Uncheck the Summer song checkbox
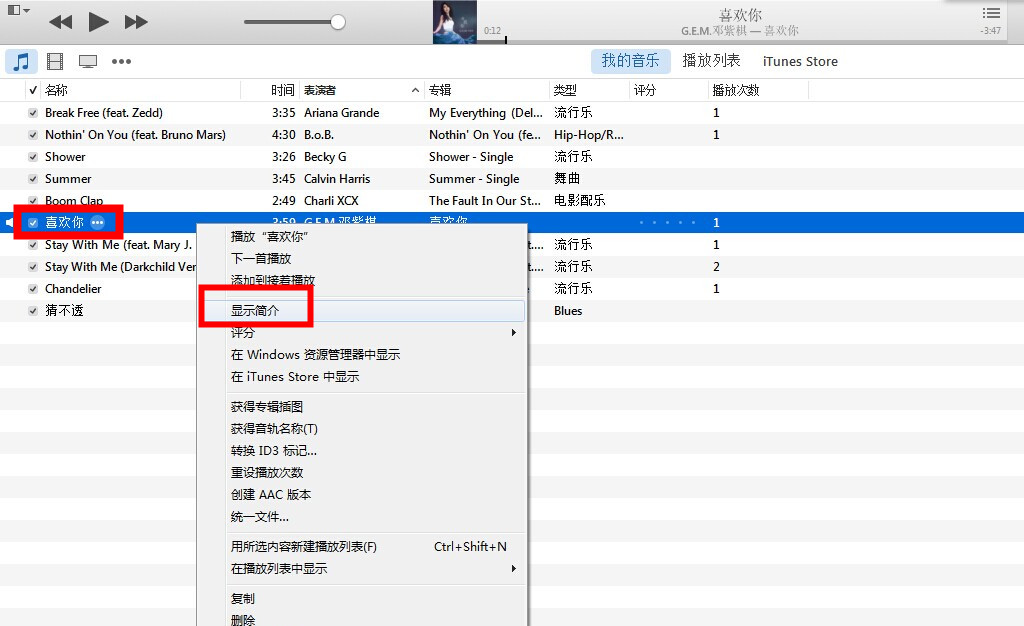 33,179
